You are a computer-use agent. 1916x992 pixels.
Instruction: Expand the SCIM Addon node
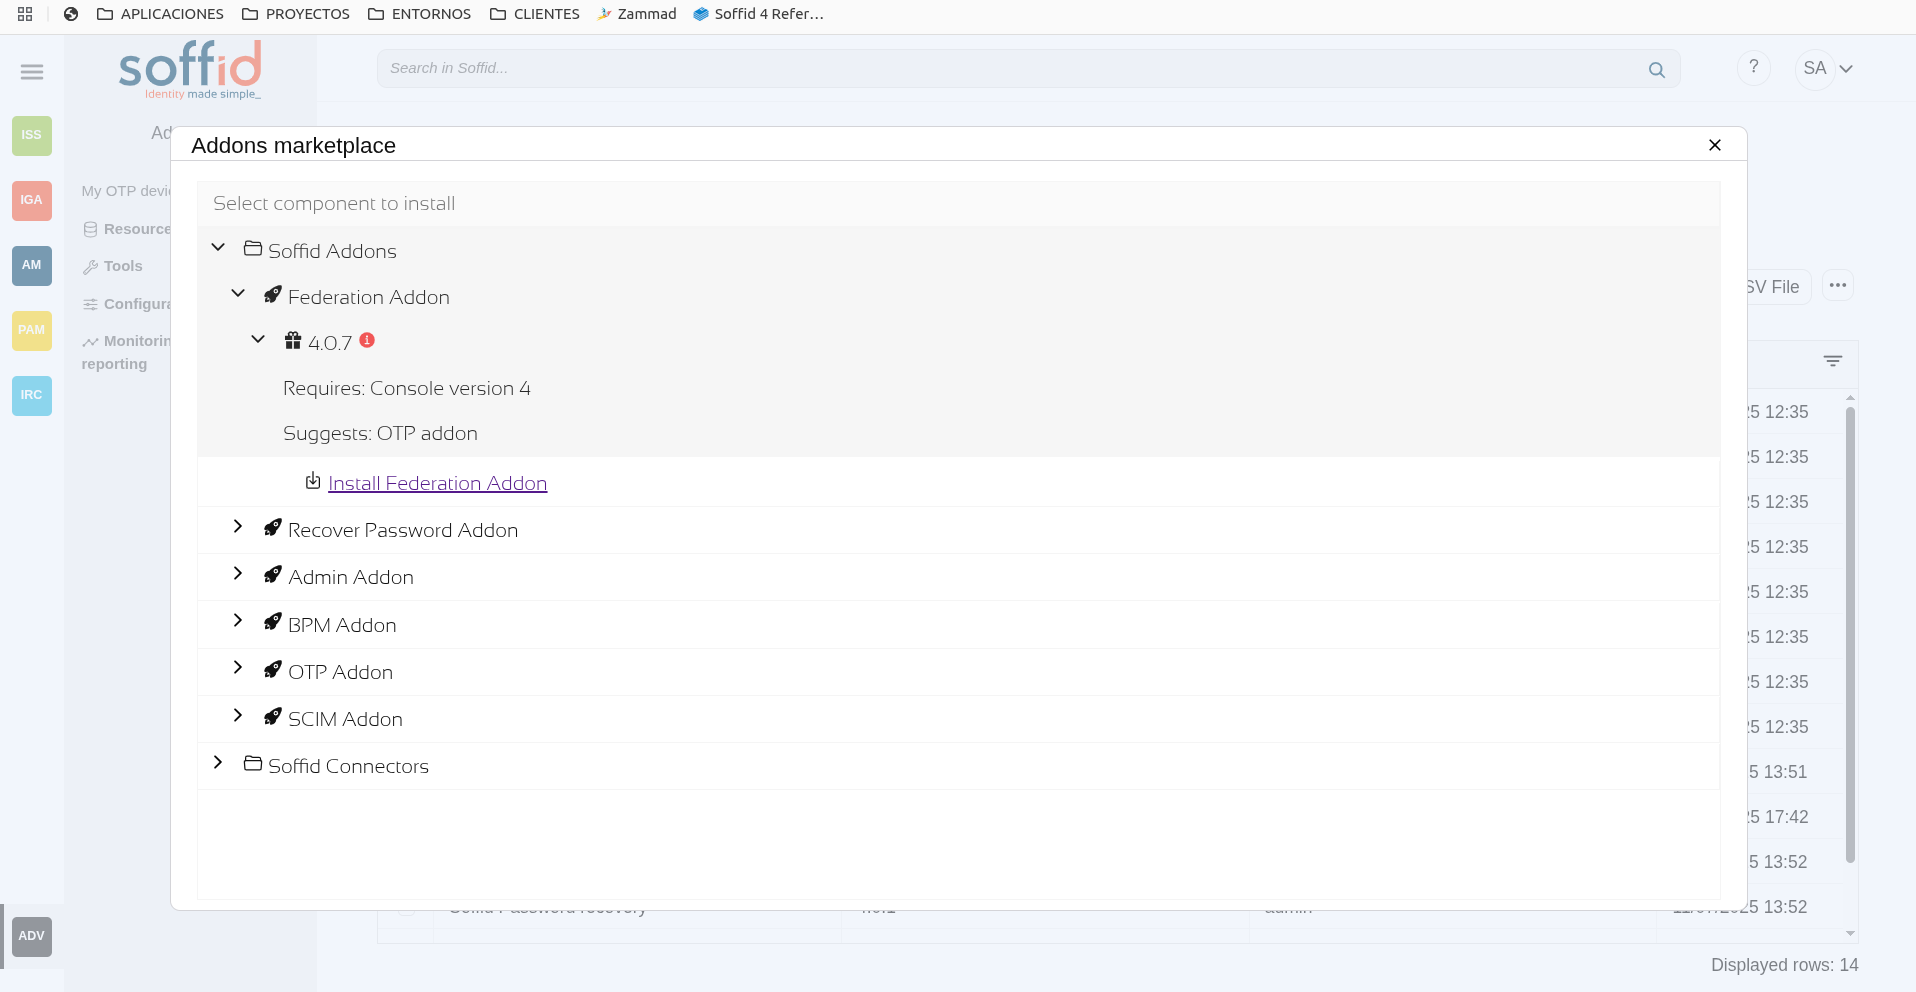tap(238, 715)
